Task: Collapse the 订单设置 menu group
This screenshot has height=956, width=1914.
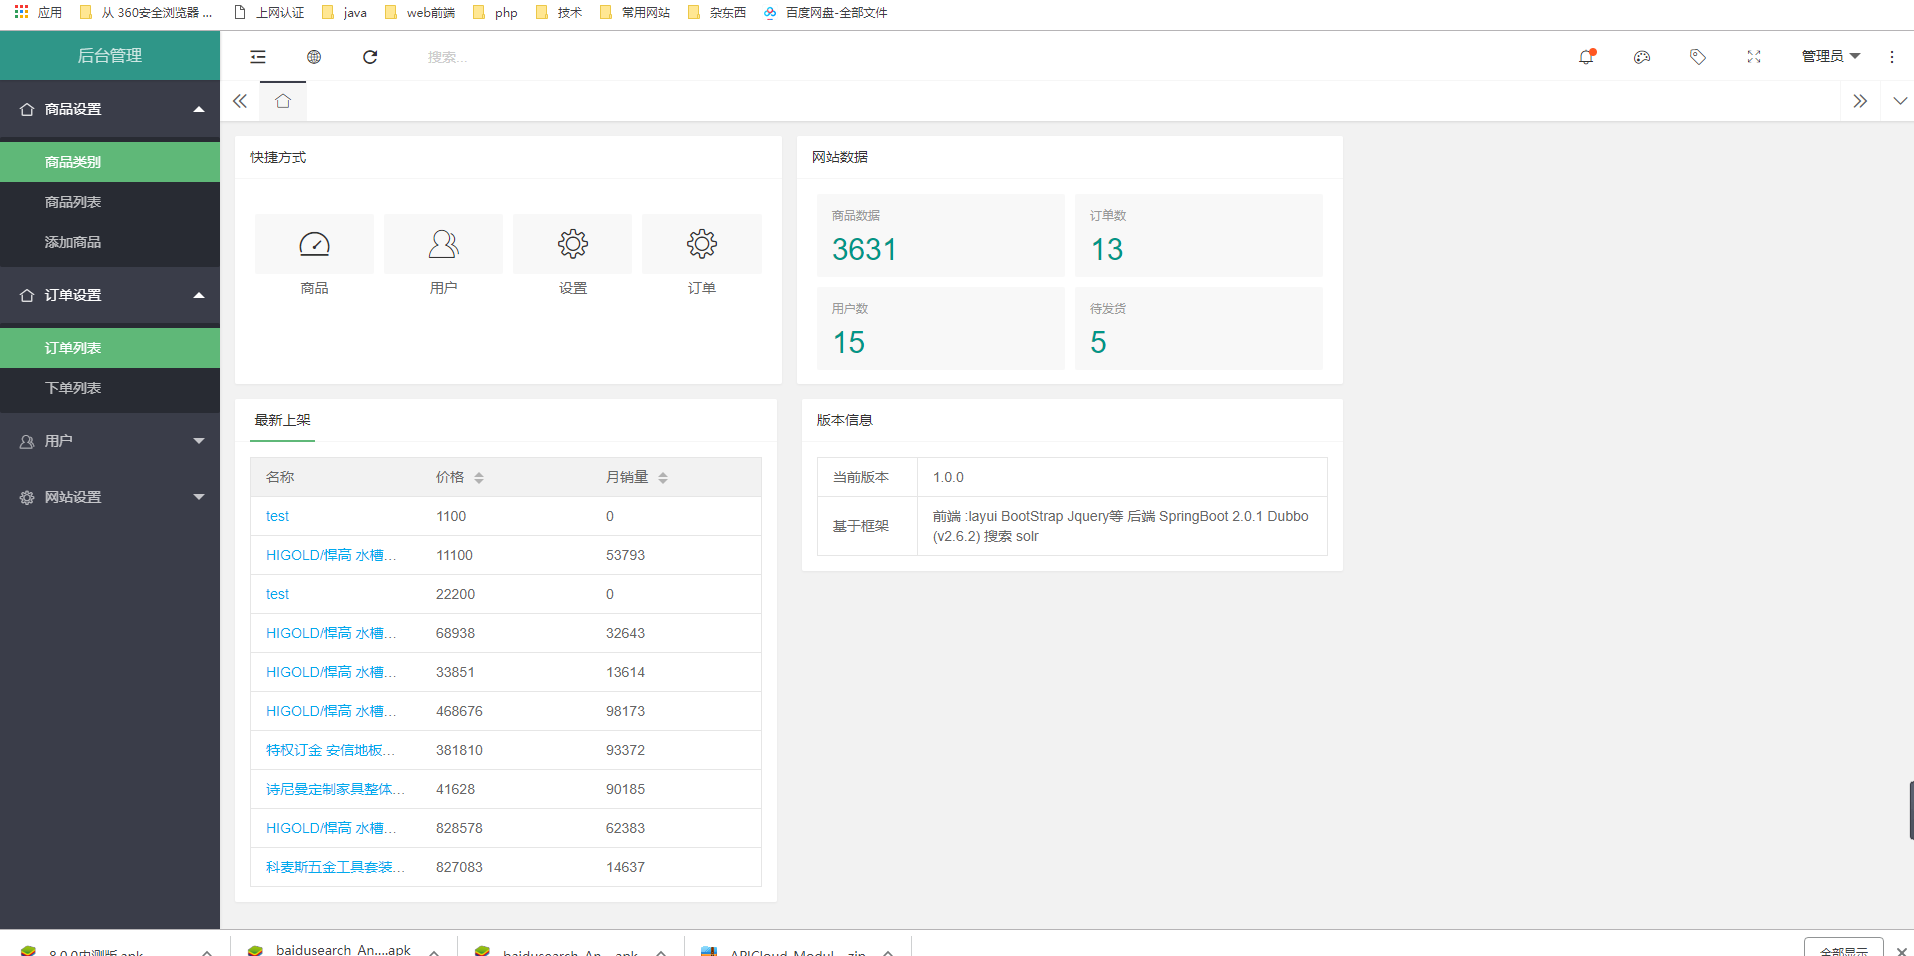Action: tap(110, 295)
